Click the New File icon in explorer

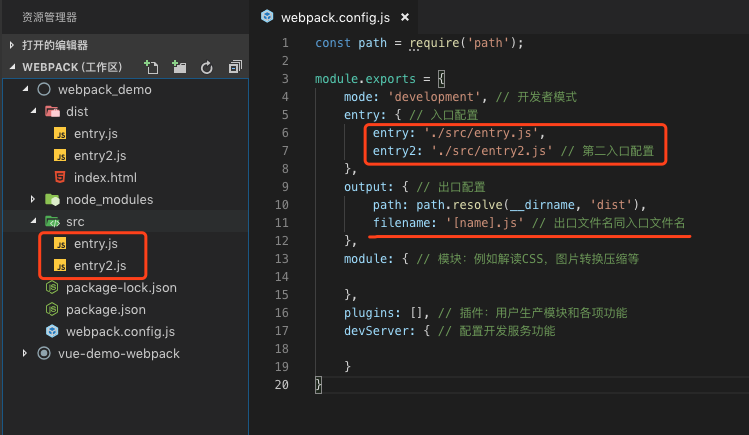point(151,67)
